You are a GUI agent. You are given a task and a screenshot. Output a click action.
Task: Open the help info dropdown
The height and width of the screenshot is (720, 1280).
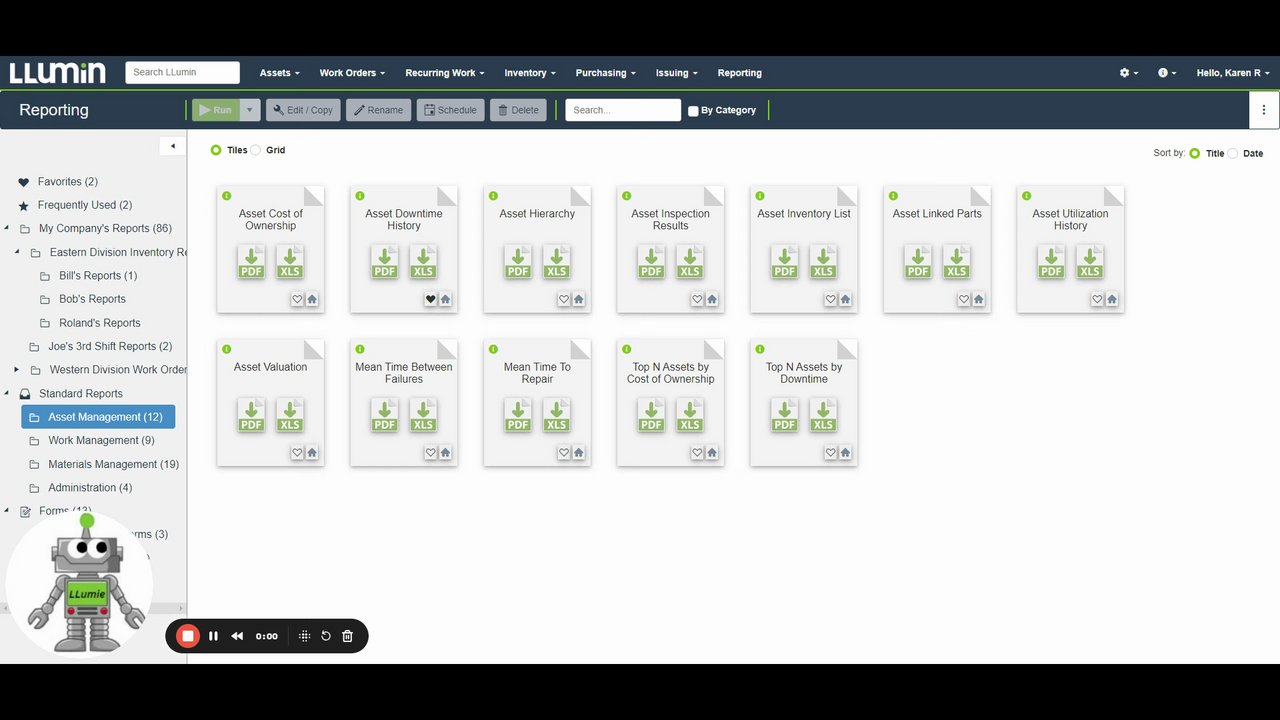[1167, 73]
